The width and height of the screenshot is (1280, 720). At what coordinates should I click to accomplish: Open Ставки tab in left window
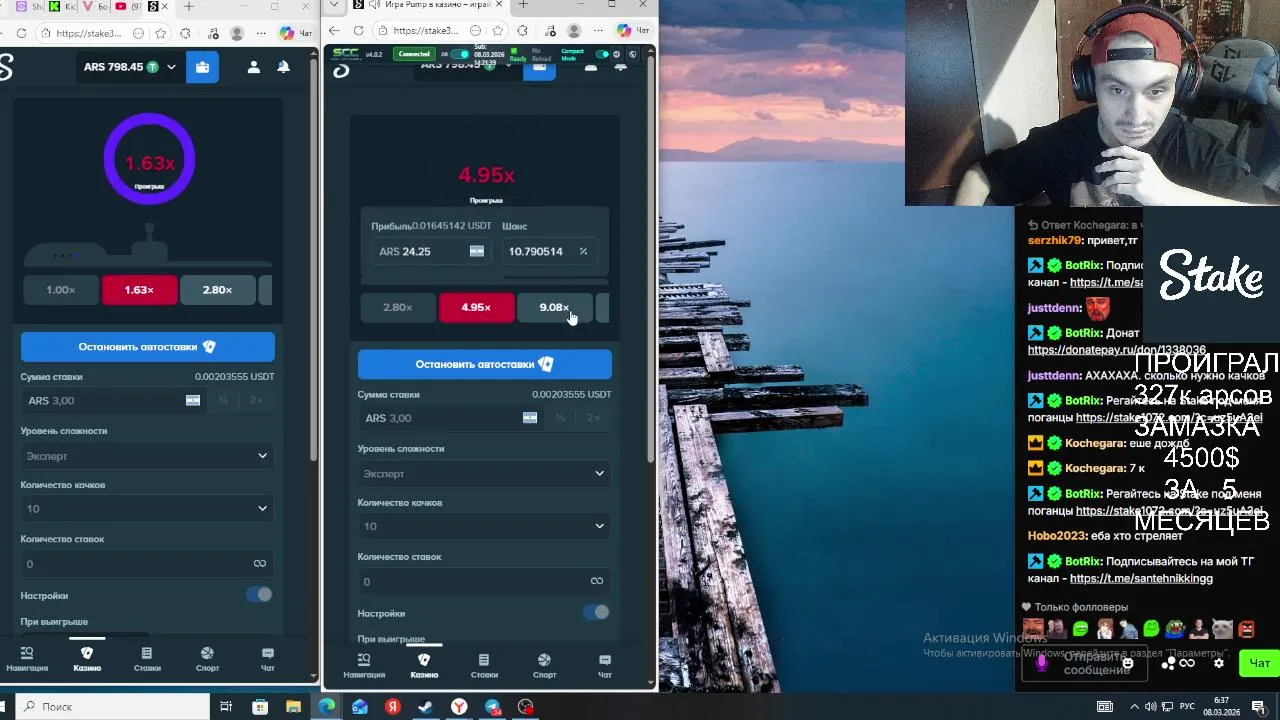click(x=147, y=659)
